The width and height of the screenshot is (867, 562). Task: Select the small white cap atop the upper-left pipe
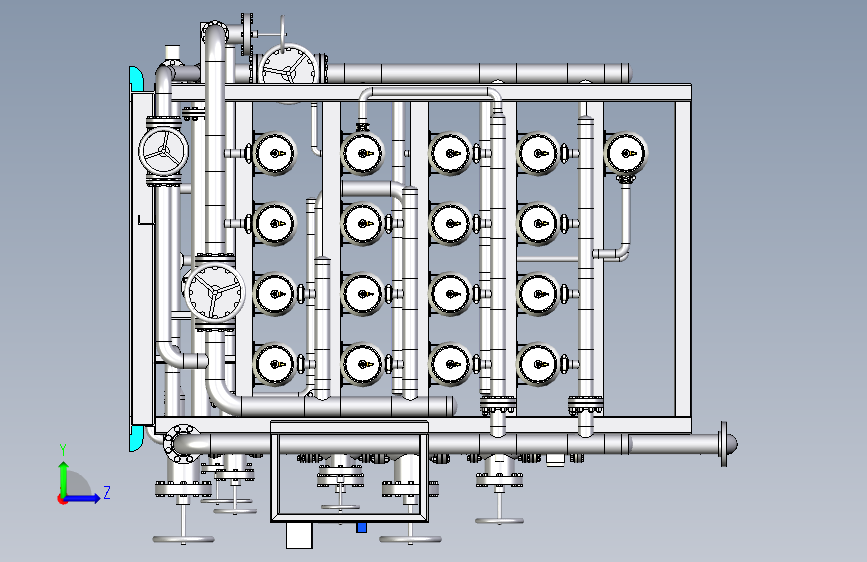coord(173,52)
